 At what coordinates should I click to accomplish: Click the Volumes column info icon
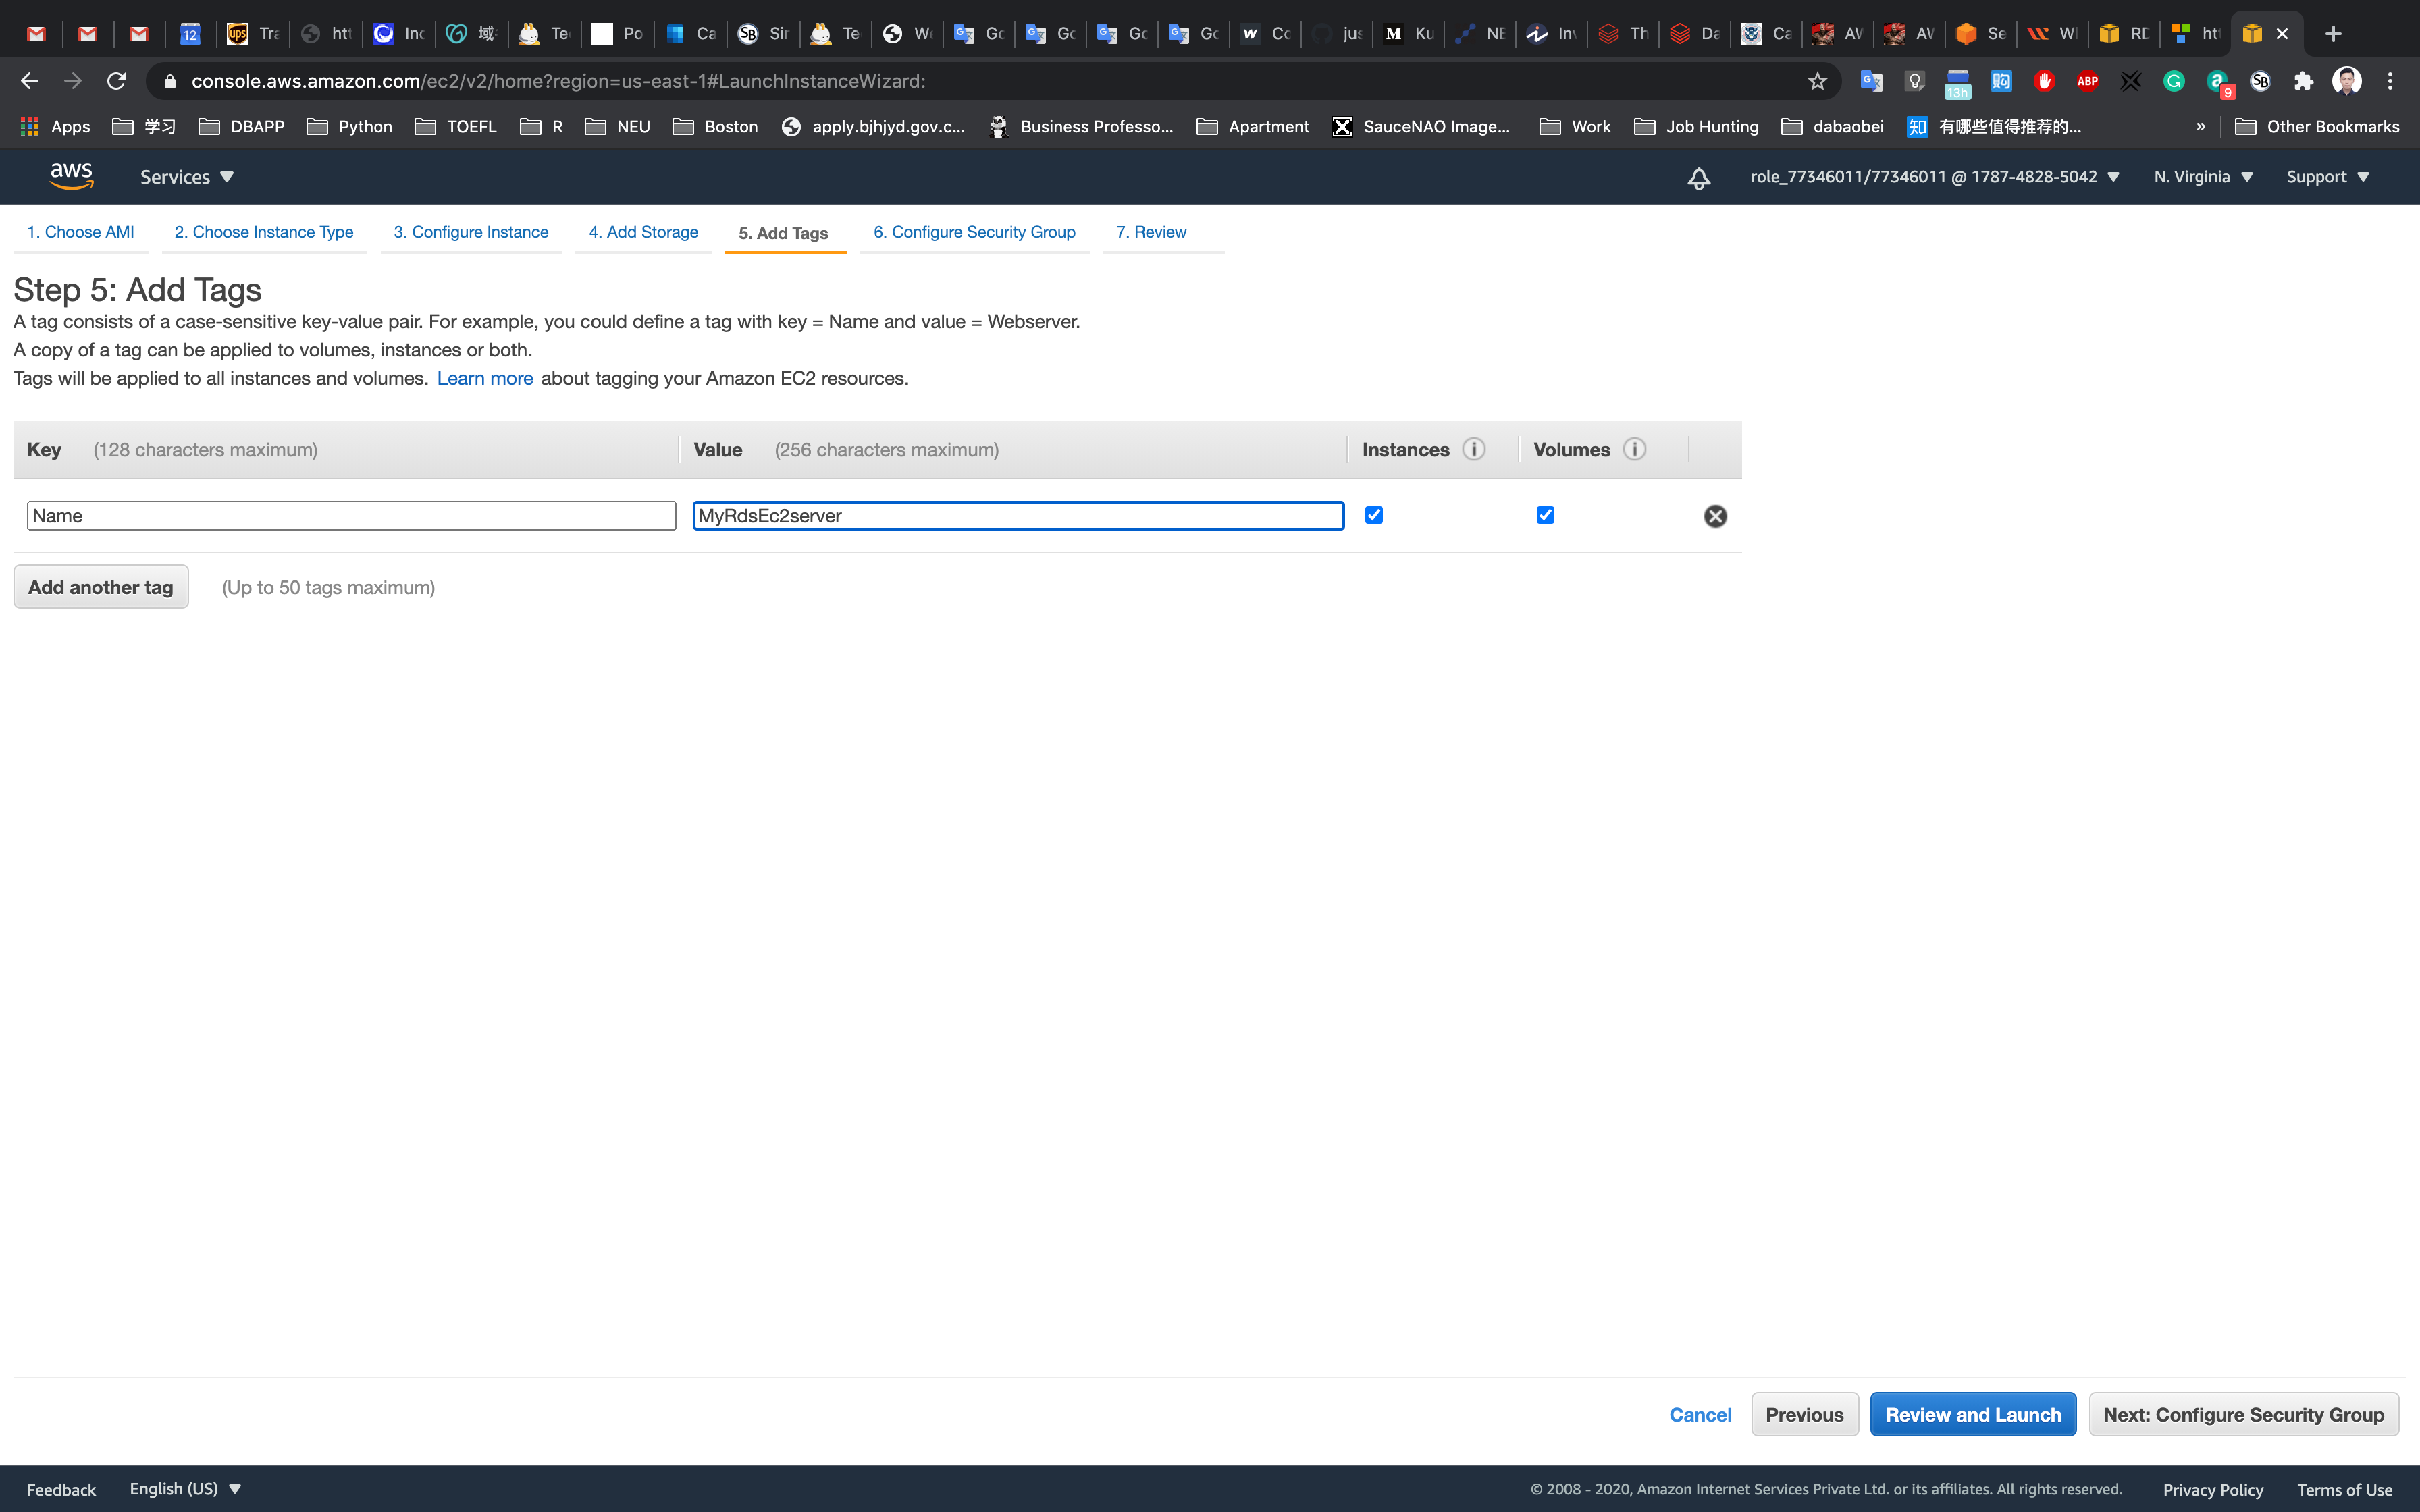click(1634, 449)
